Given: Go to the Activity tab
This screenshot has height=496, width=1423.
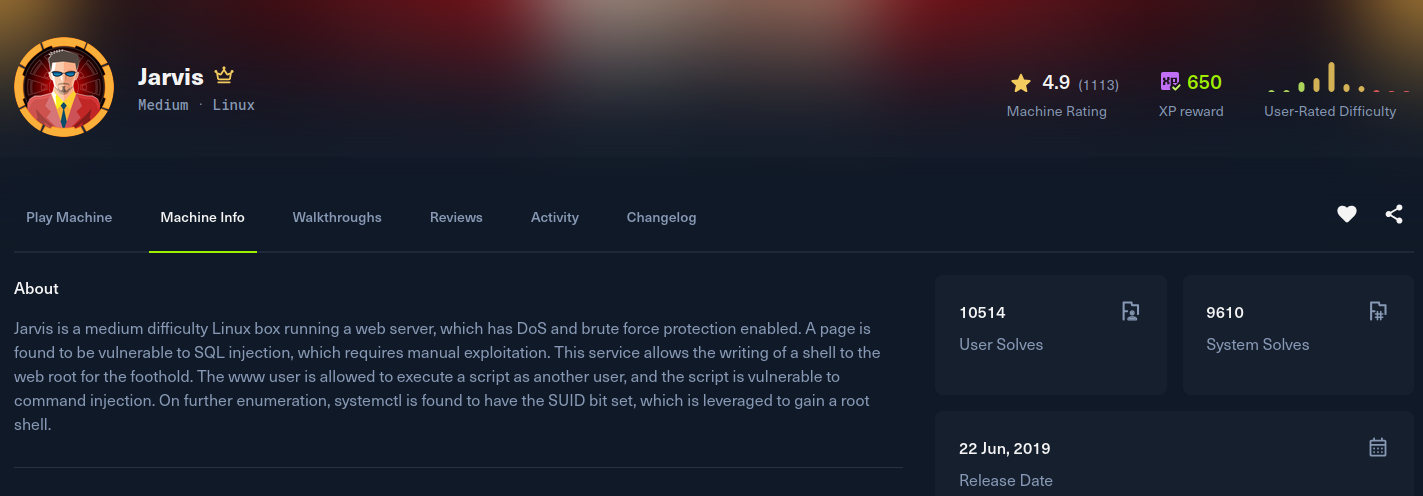Looking at the screenshot, I should [555, 217].
